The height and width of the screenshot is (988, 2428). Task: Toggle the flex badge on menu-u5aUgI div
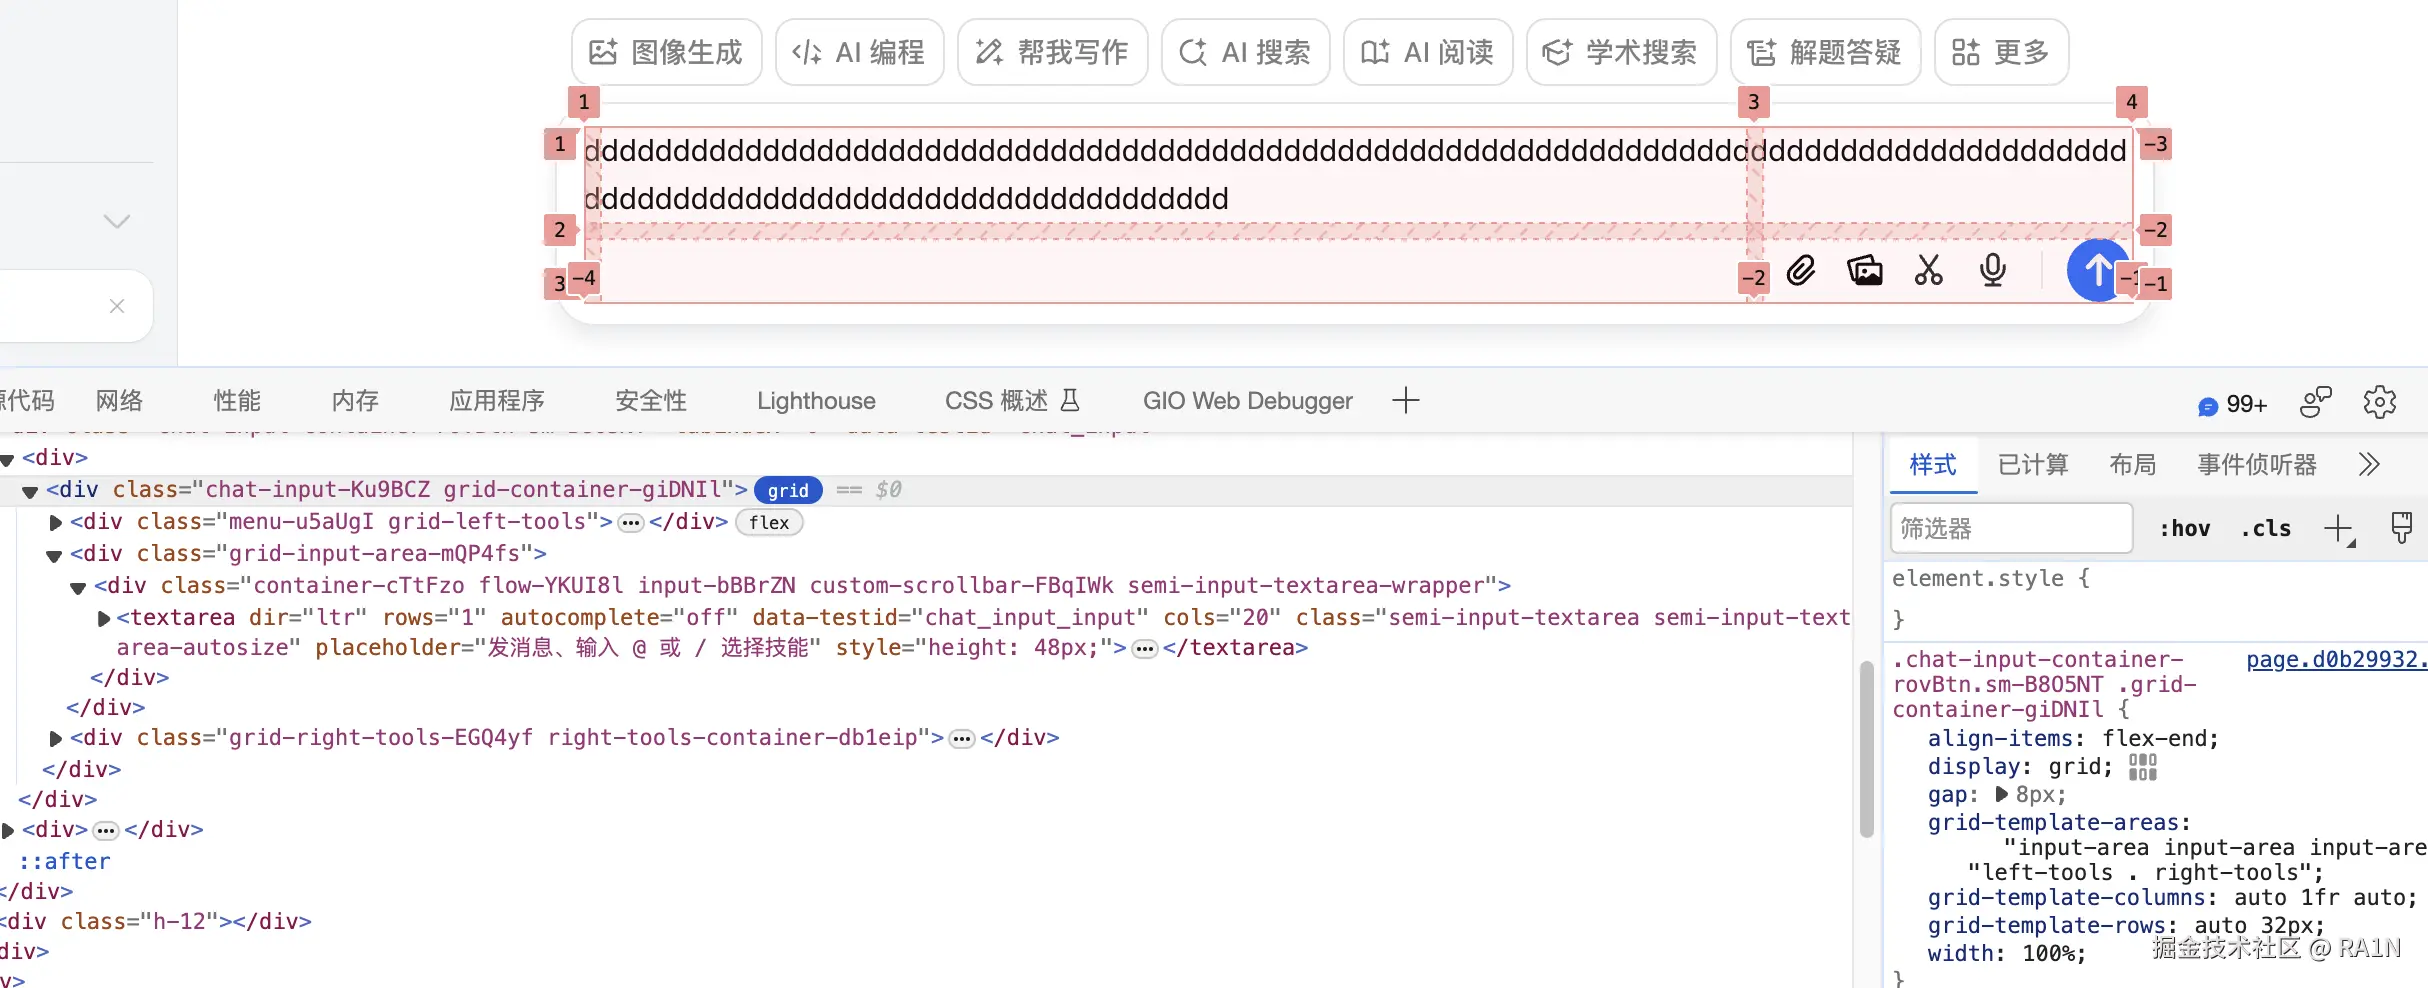point(769,522)
